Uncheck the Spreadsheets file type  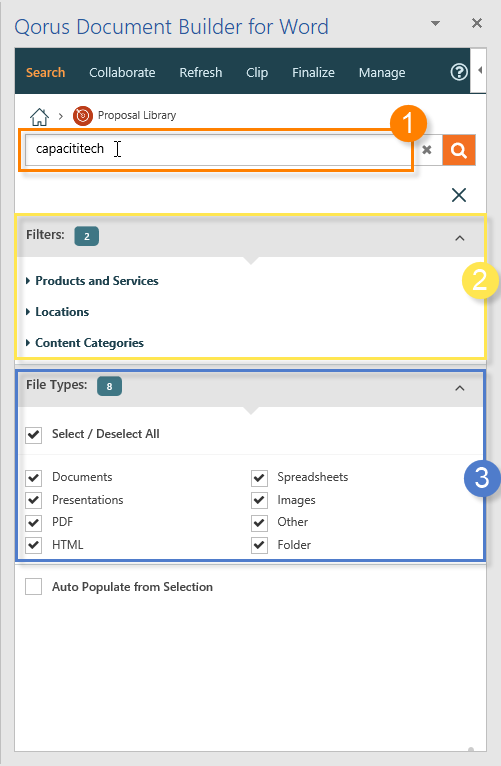point(259,477)
